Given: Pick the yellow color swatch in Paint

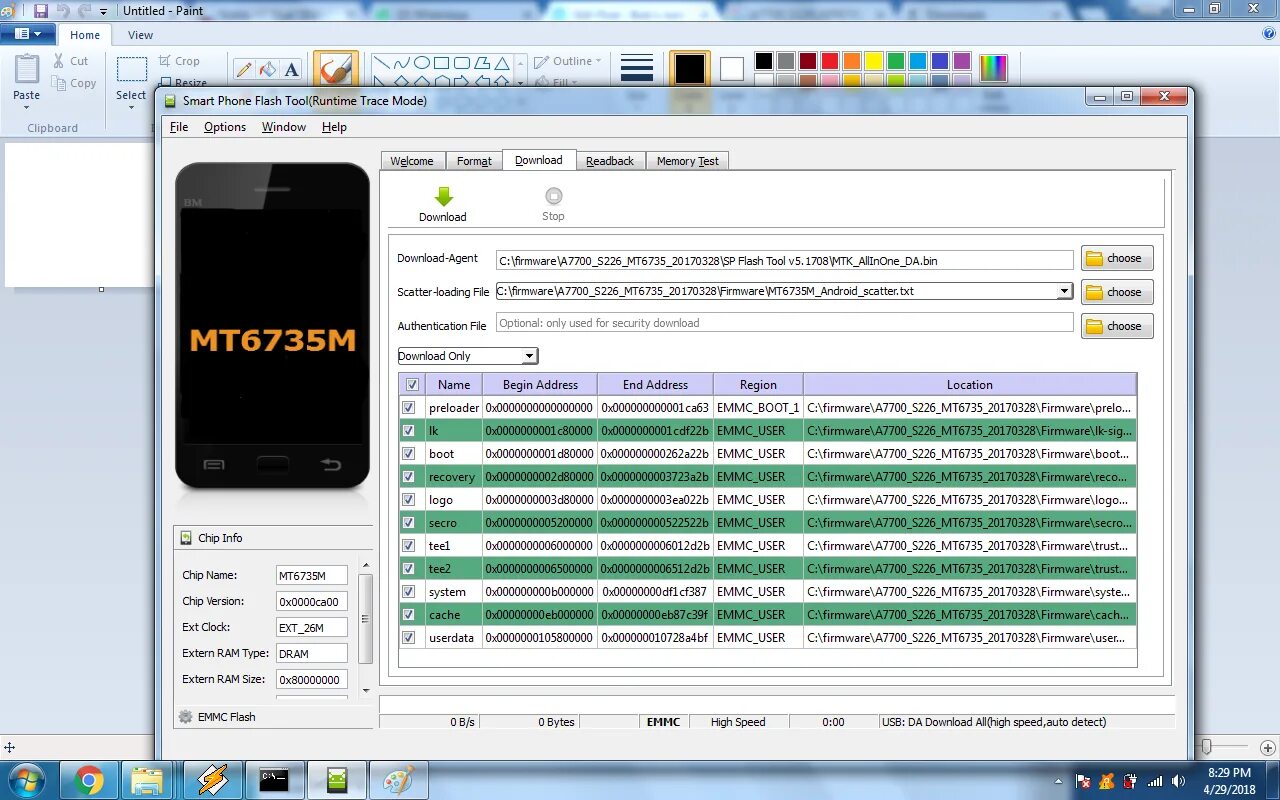Looking at the screenshot, I should [874, 61].
